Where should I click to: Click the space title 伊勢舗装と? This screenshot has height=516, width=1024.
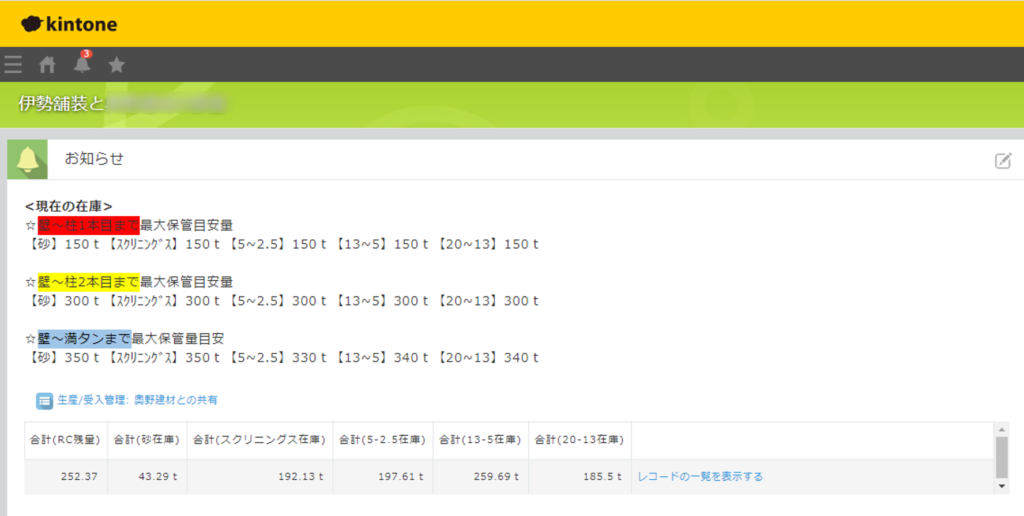pyautogui.click(x=62, y=103)
